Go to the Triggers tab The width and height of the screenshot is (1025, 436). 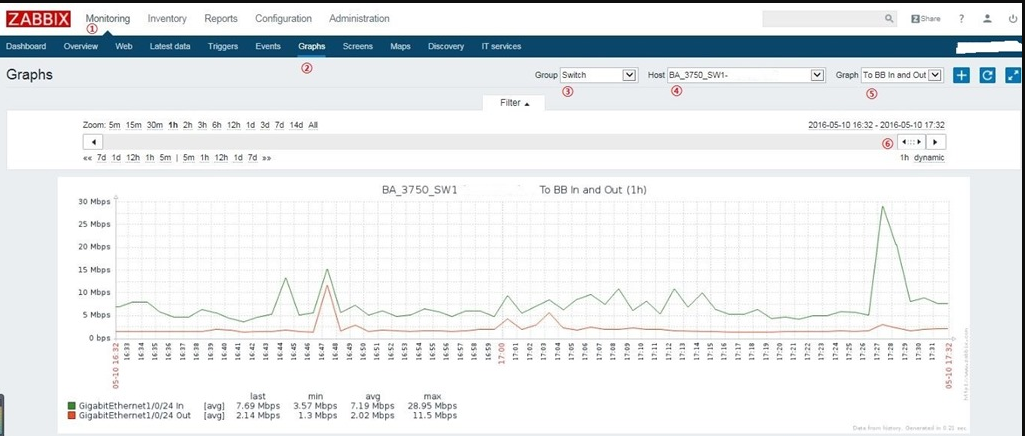click(223, 46)
